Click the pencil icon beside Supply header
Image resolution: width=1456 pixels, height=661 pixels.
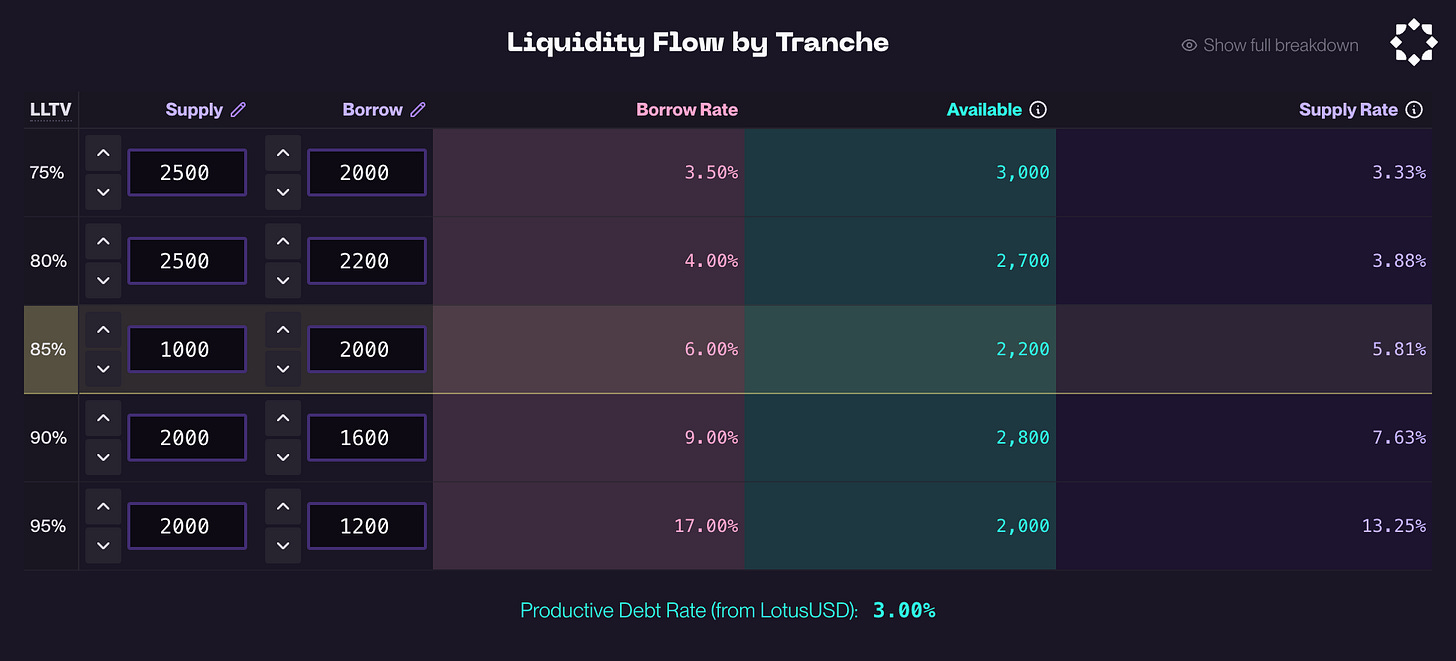pyautogui.click(x=238, y=110)
